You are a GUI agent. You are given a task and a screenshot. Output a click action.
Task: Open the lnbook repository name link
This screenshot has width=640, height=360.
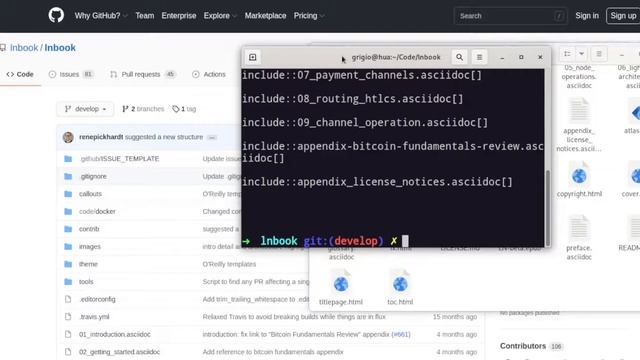point(60,48)
